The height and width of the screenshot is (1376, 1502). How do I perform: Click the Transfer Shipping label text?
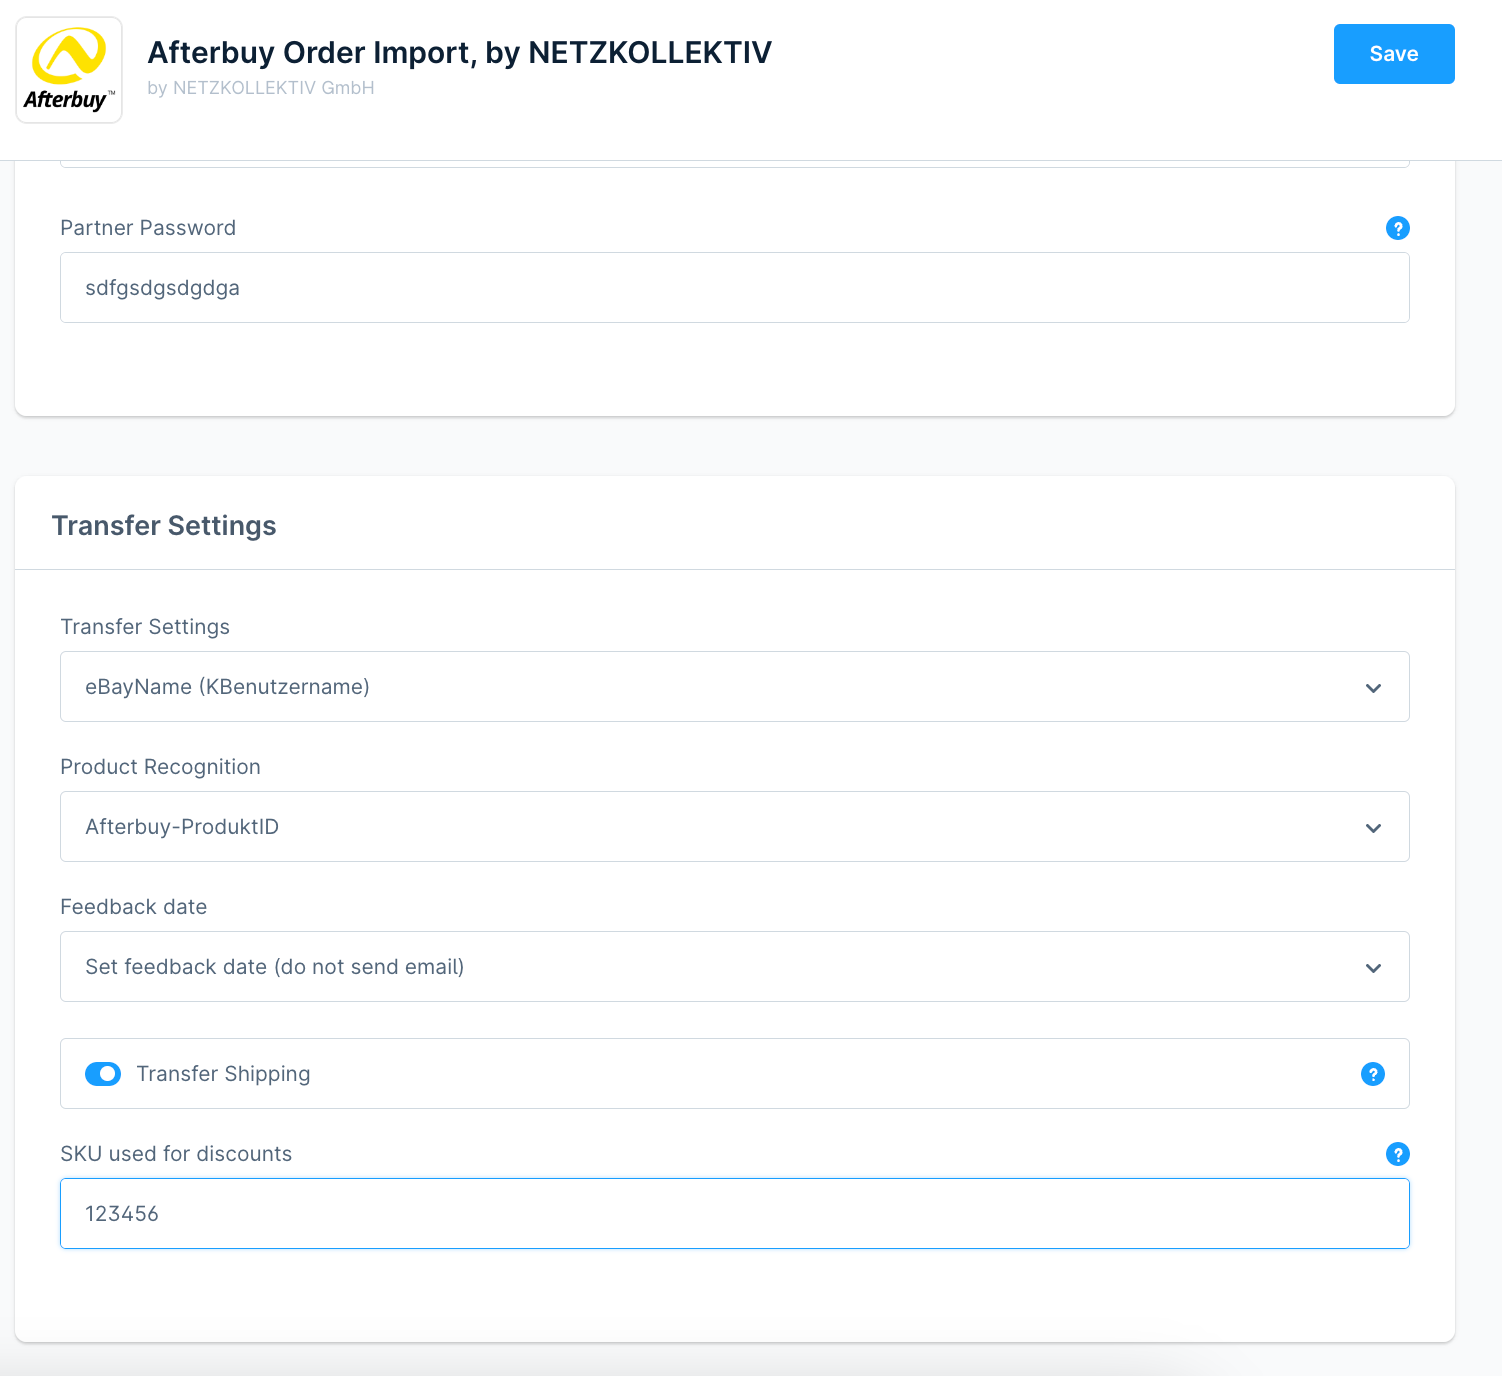(x=223, y=1074)
